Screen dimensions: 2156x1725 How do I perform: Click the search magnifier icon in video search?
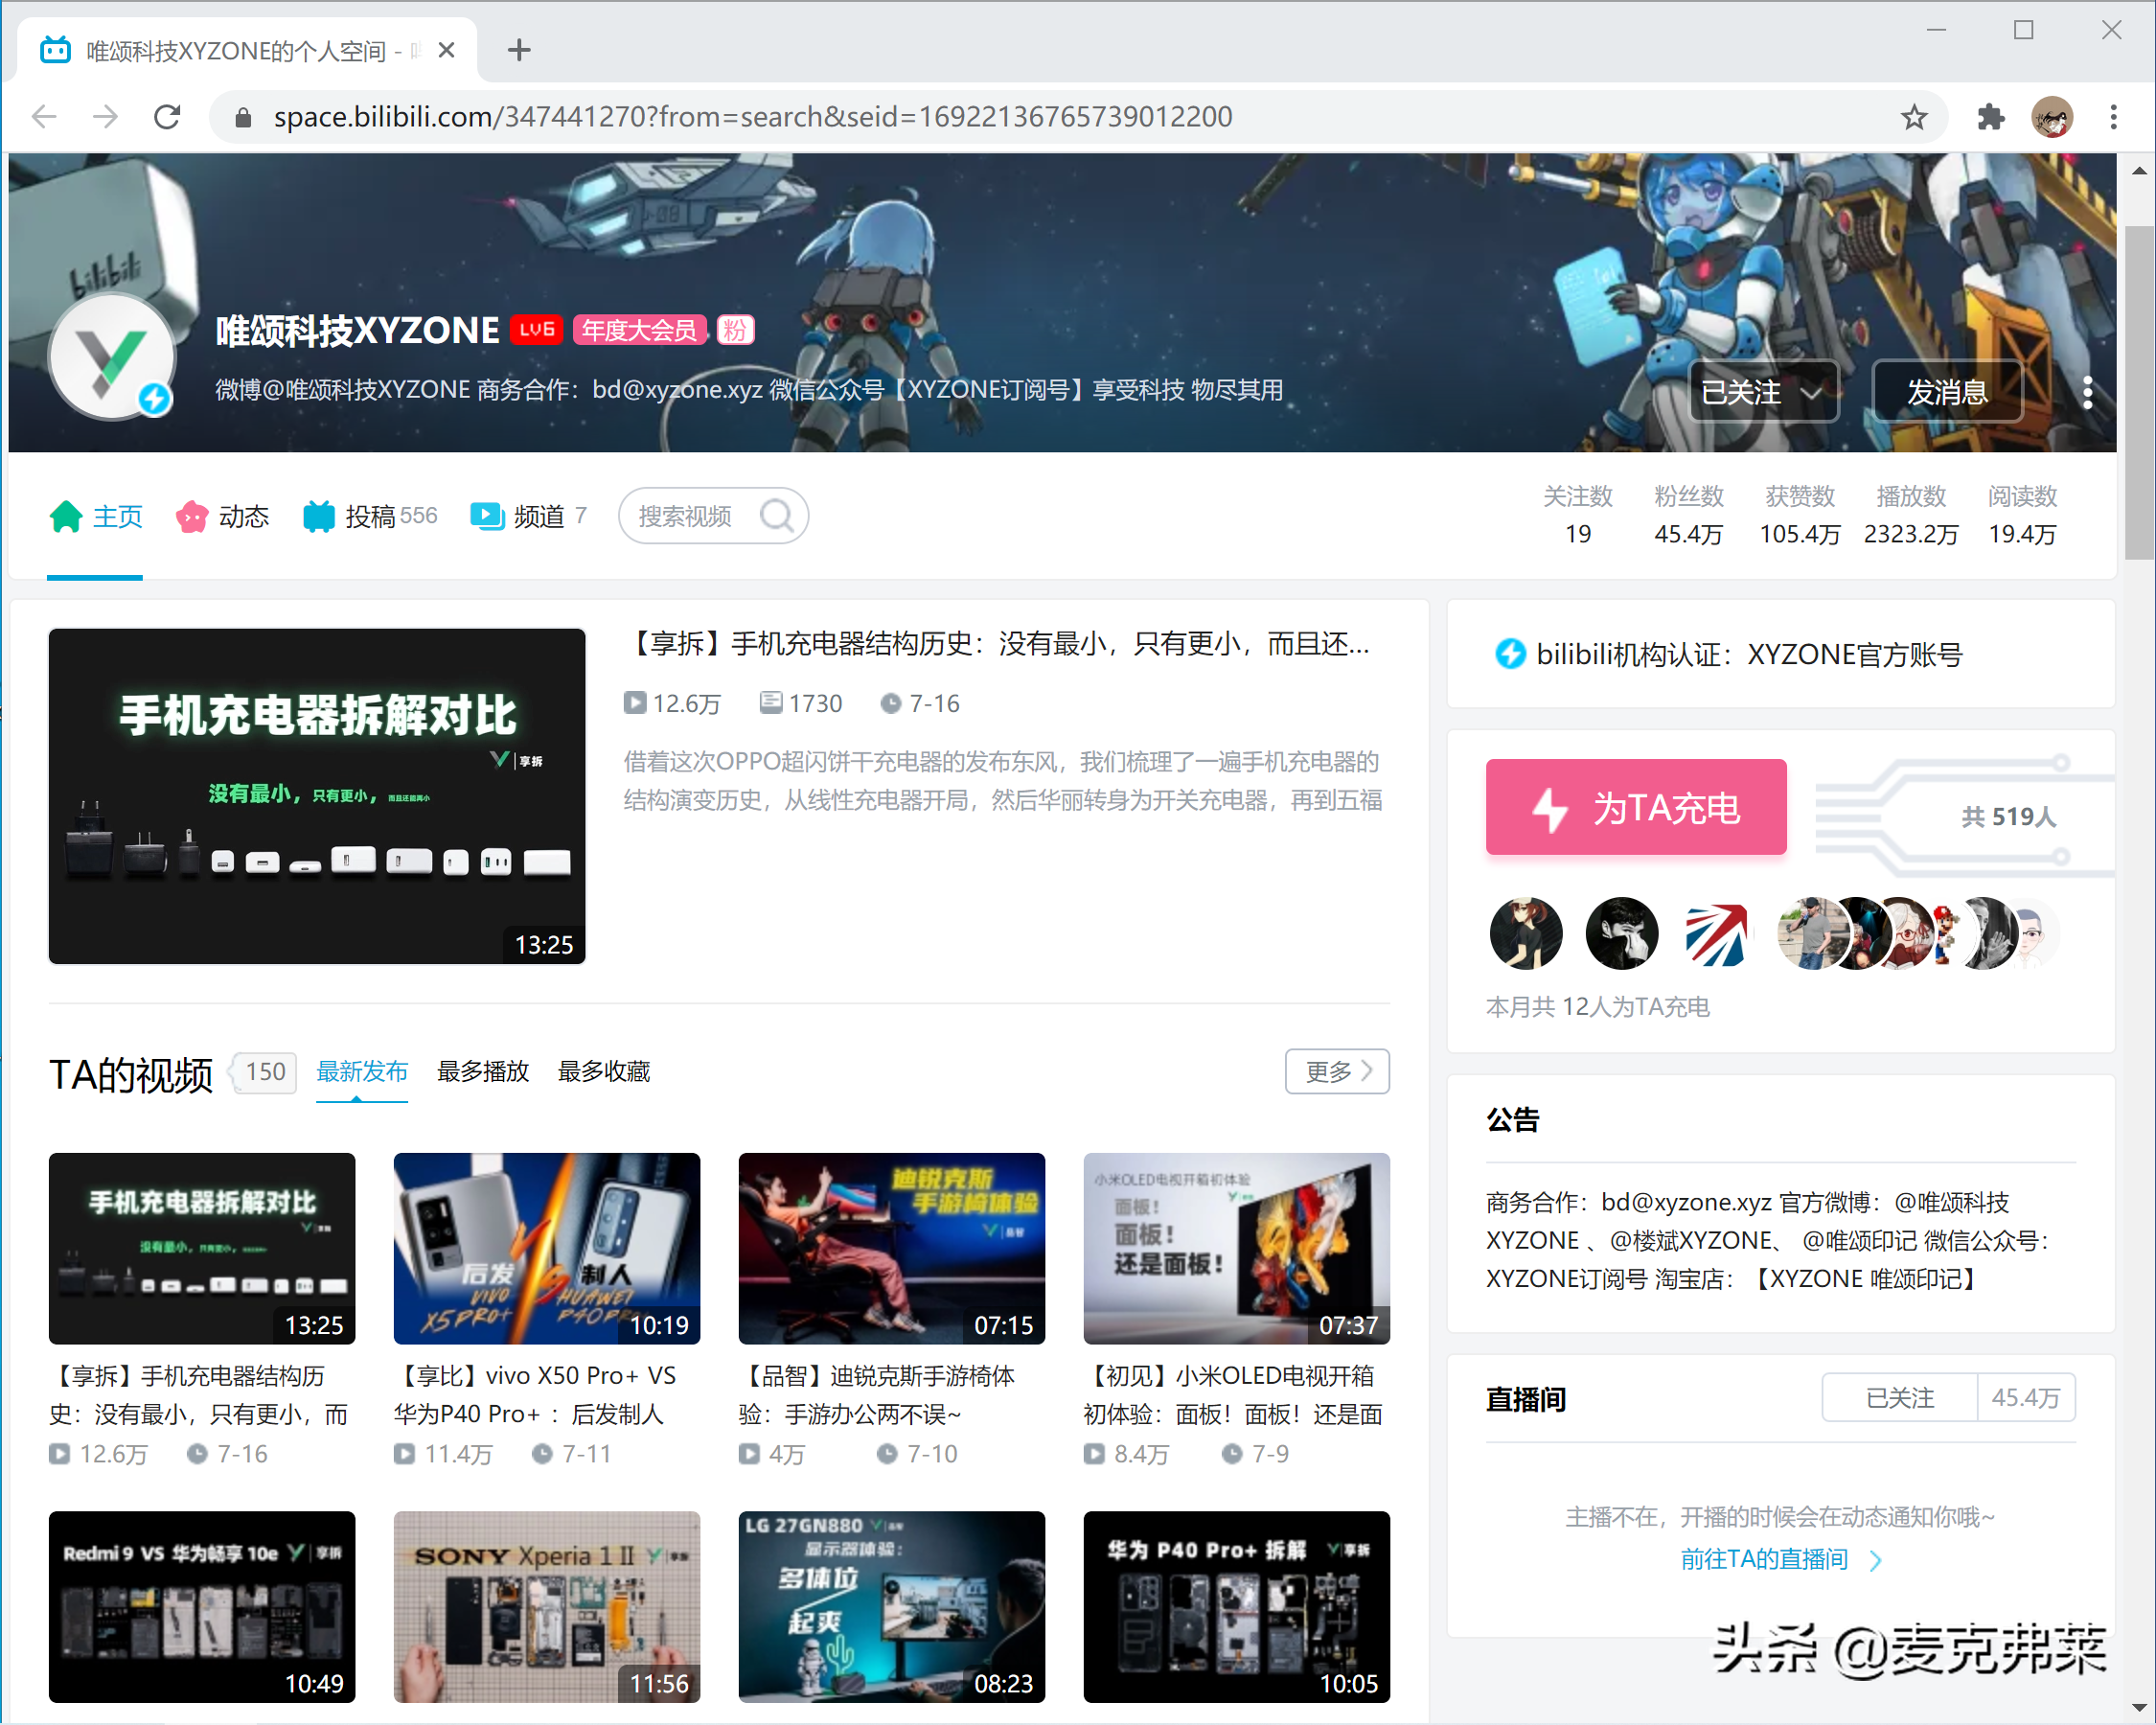[776, 516]
